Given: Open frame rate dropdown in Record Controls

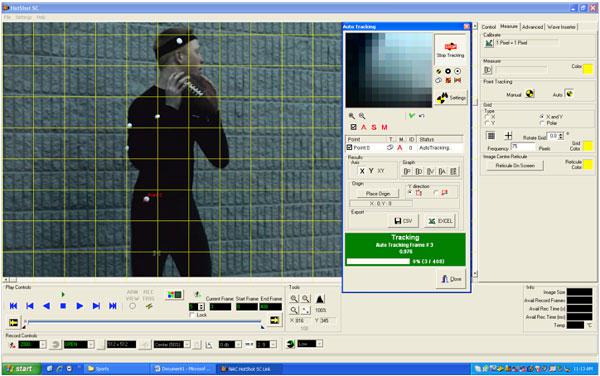Looking at the screenshot, I should [x=43, y=345].
